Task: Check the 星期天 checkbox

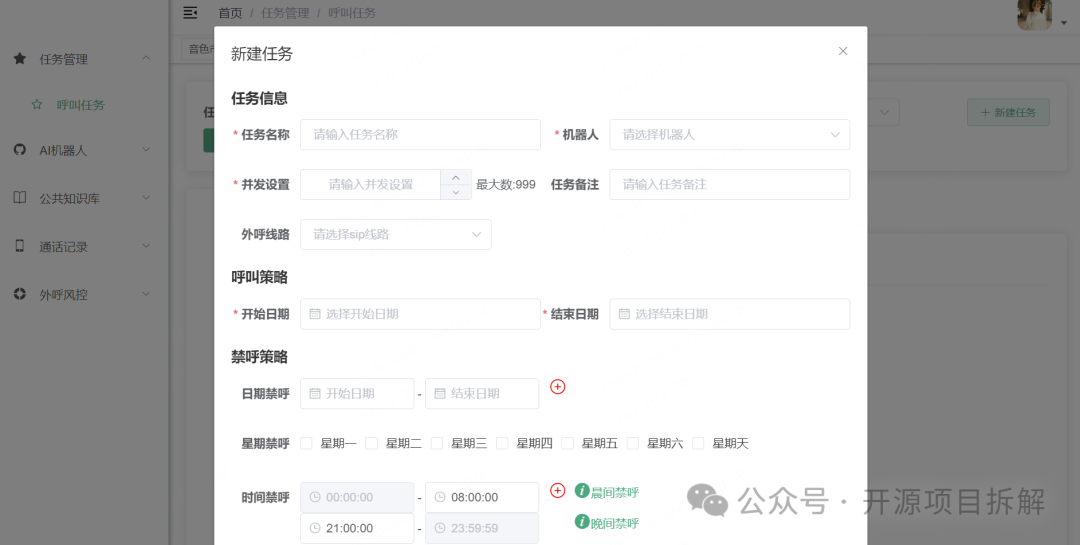Action: (698, 443)
